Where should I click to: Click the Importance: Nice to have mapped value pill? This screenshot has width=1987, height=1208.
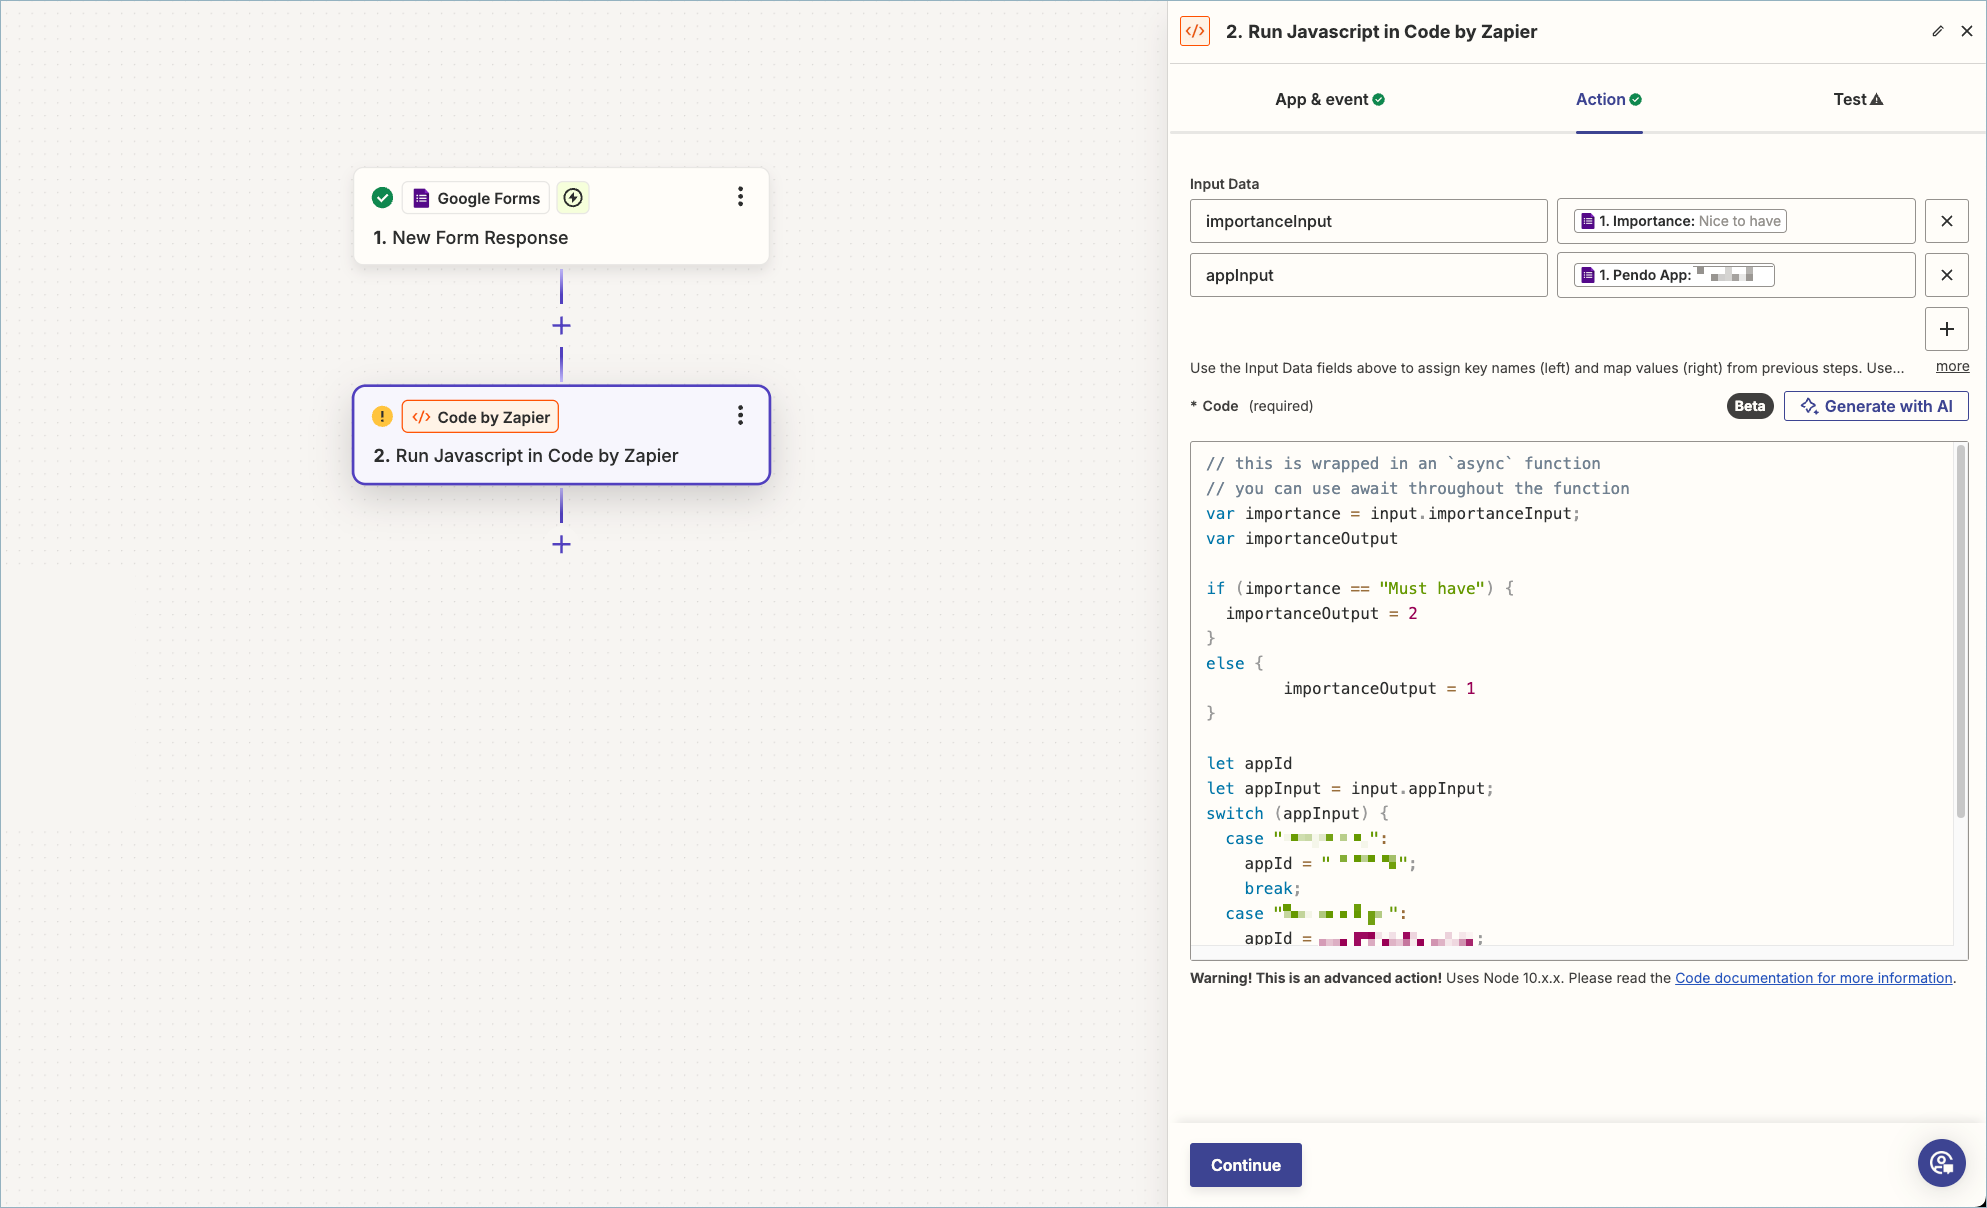click(x=1680, y=221)
